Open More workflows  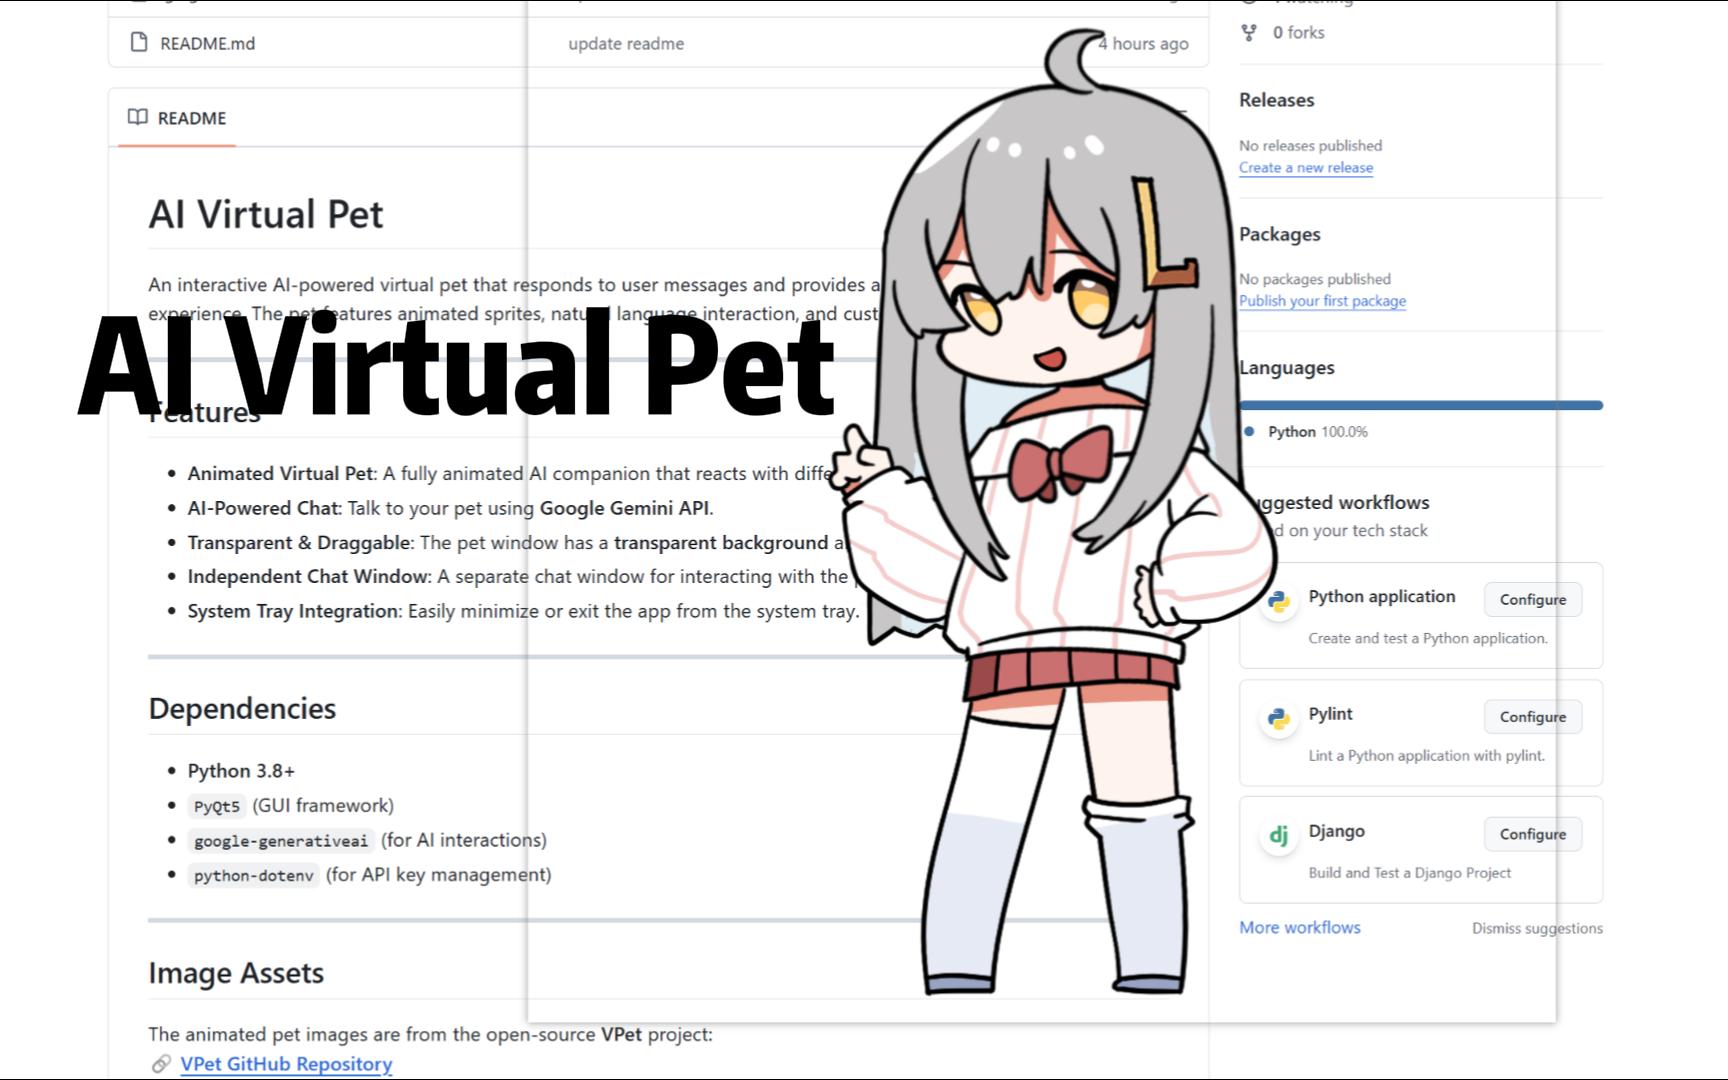(1300, 927)
